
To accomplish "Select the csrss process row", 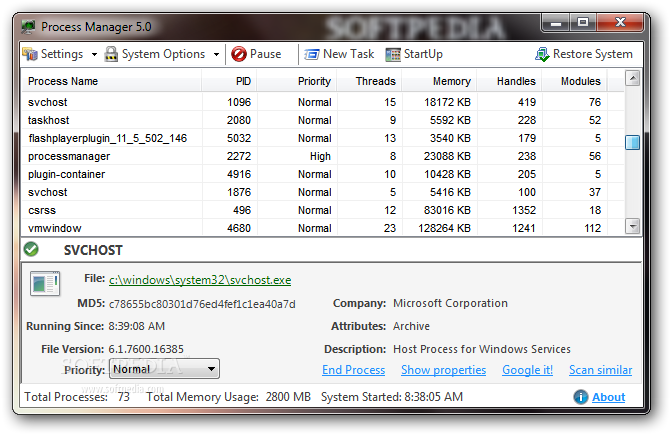I will [323, 210].
